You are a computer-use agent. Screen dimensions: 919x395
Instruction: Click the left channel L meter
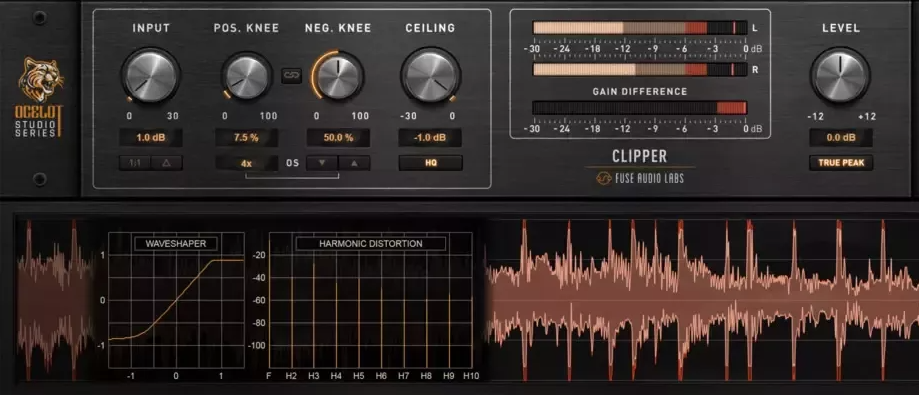639,28
